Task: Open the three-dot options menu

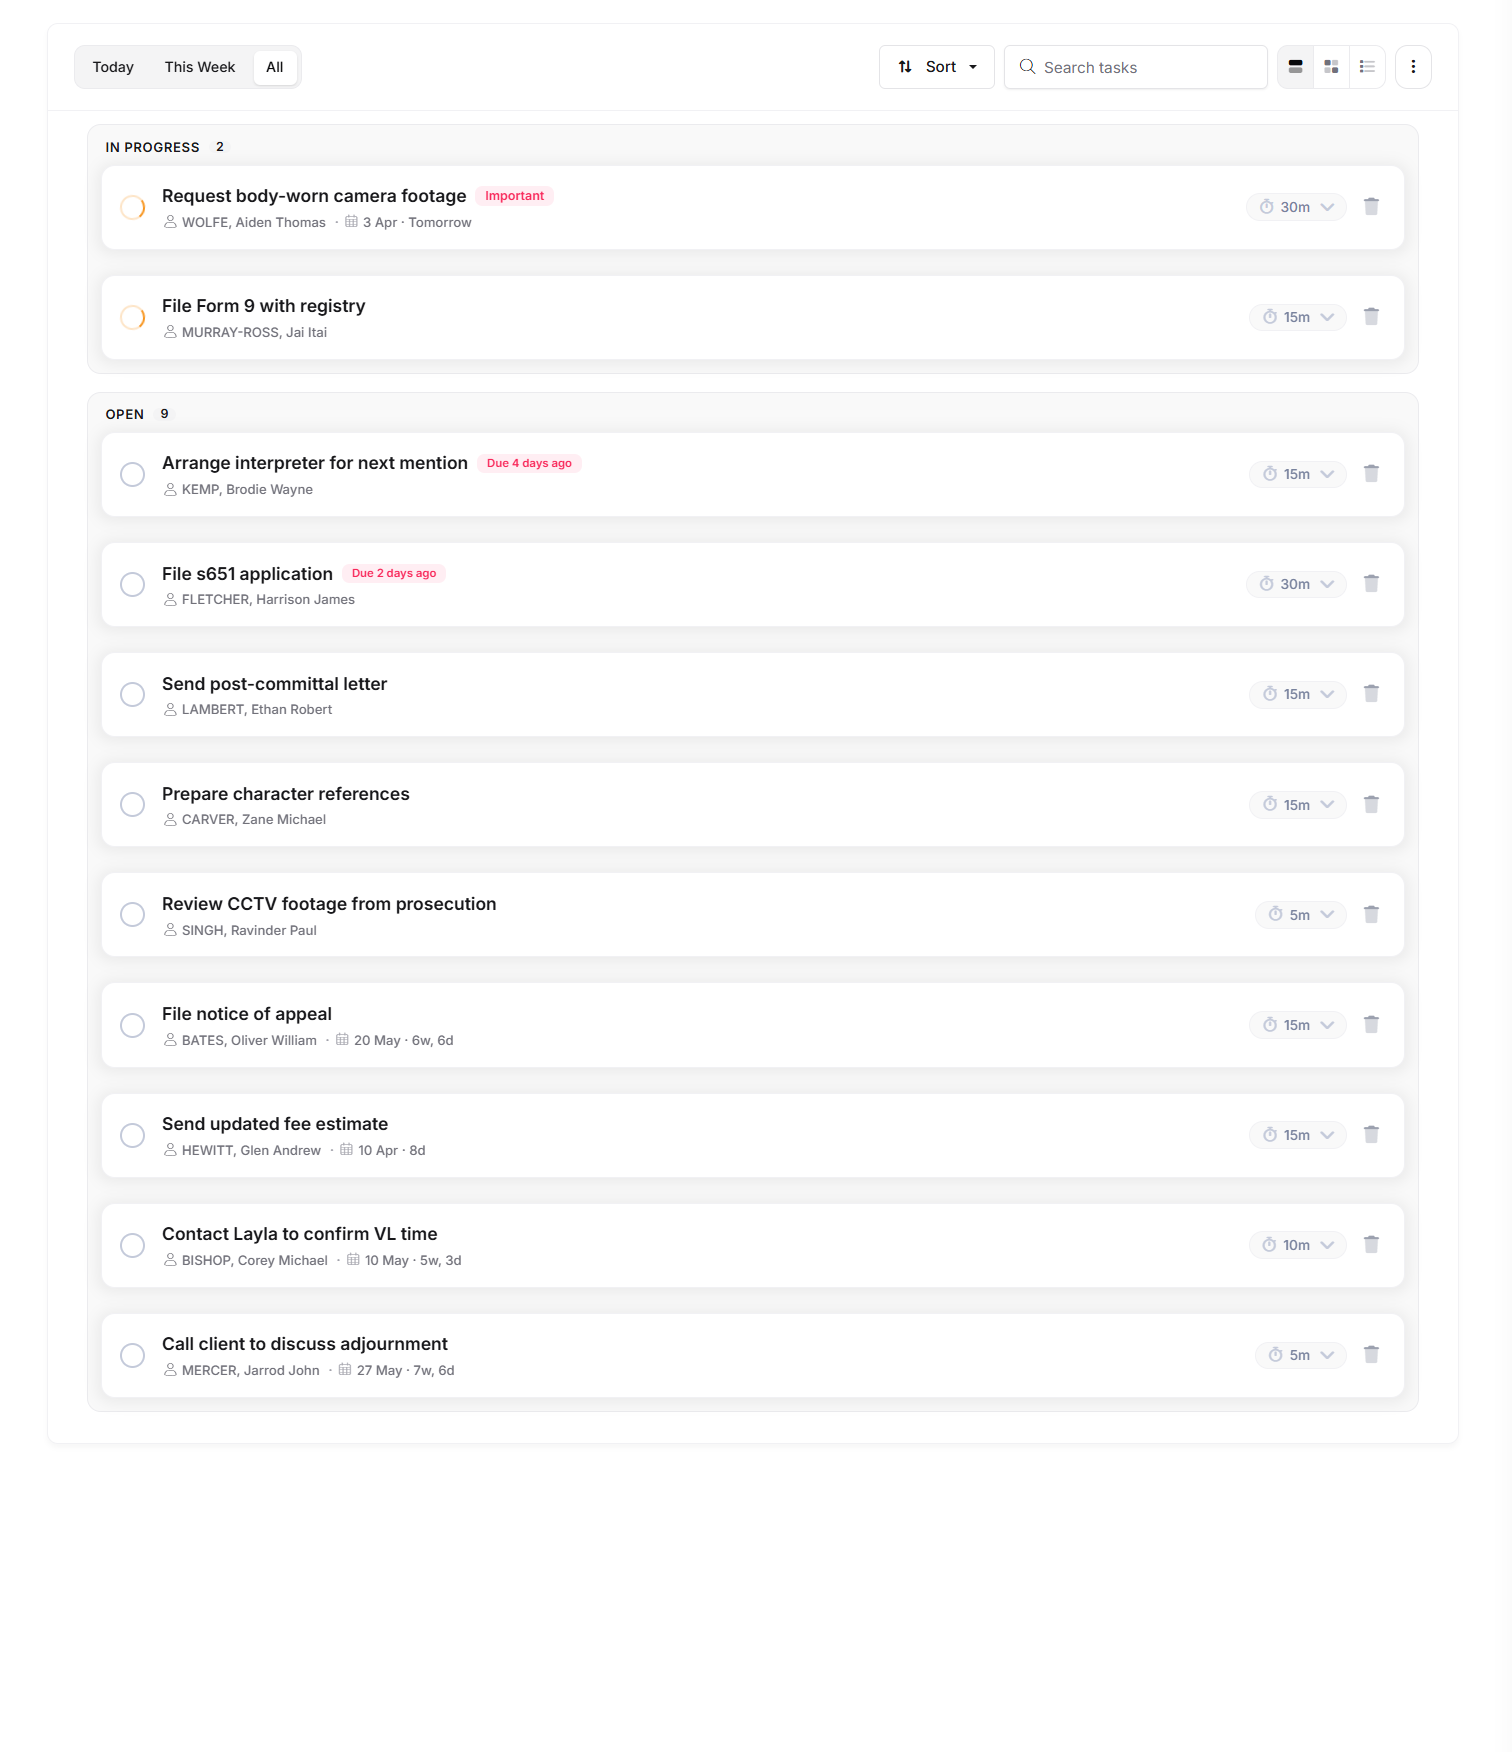Action: pos(1413,66)
